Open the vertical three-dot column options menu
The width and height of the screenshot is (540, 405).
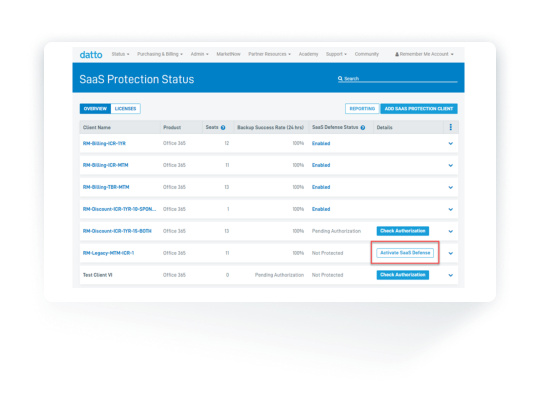click(x=450, y=127)
